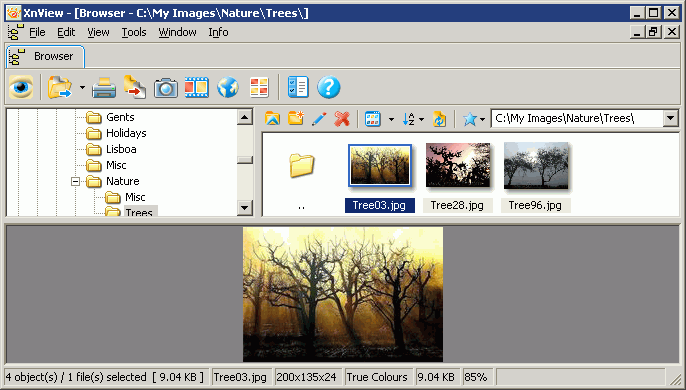Click status bar '4 object(s)' selection text
The width and height of the screenshot is (686, 390).
pos(105,377)
